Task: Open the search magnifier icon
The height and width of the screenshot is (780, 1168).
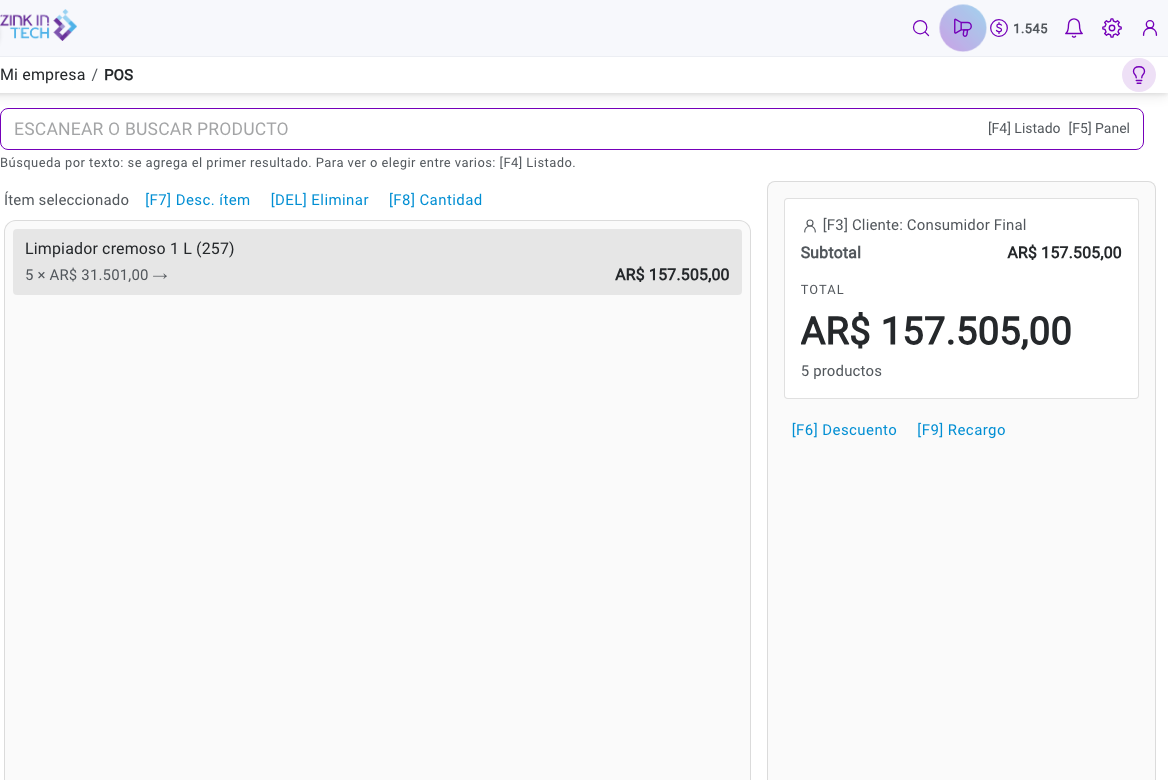Action: point(921,28)
